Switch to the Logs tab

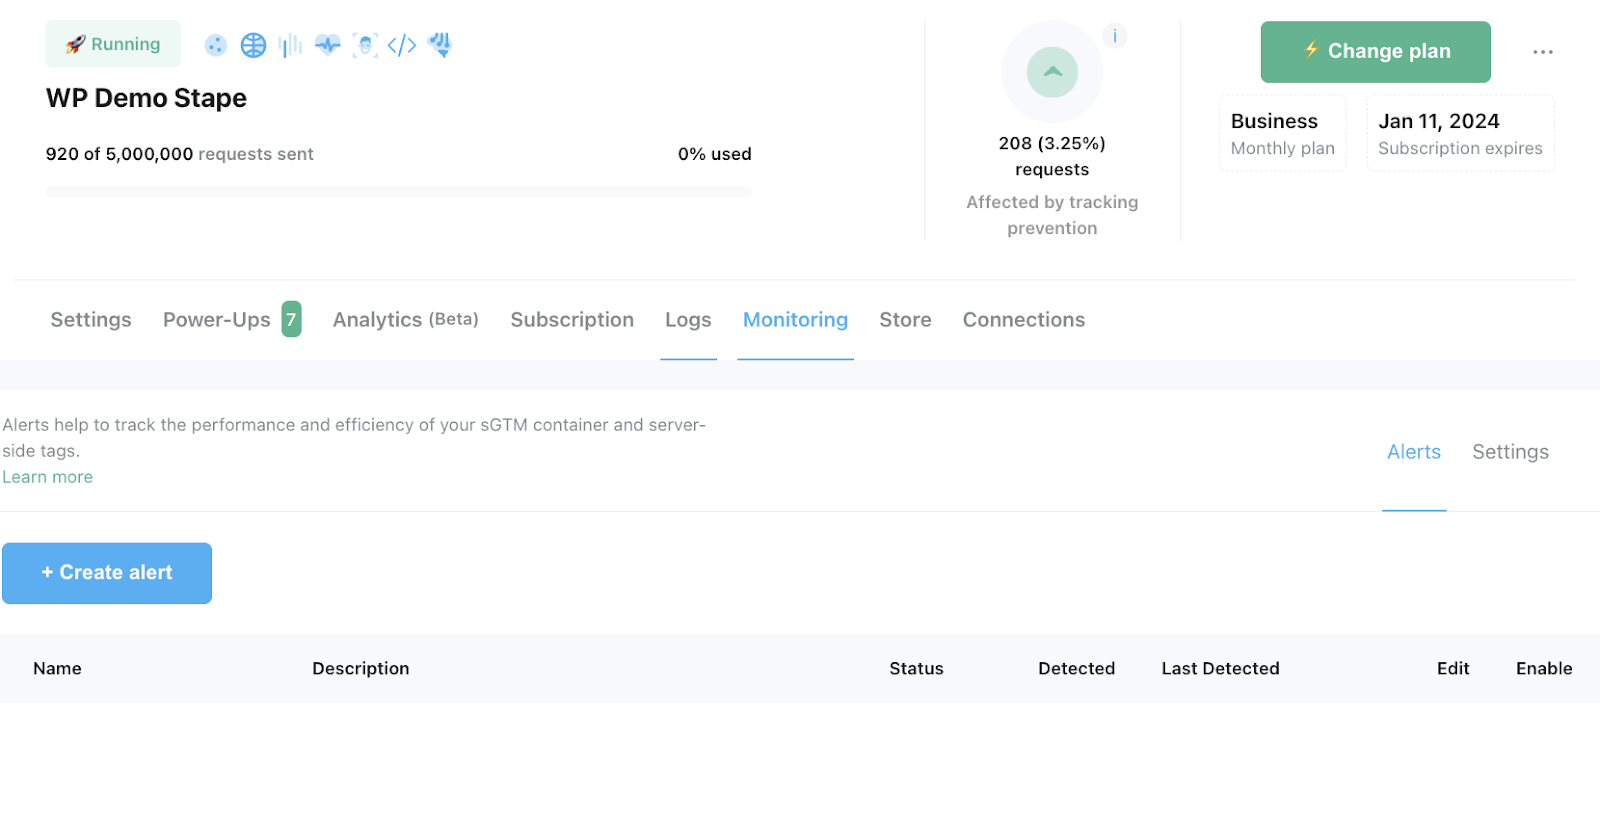coord(688,320)
